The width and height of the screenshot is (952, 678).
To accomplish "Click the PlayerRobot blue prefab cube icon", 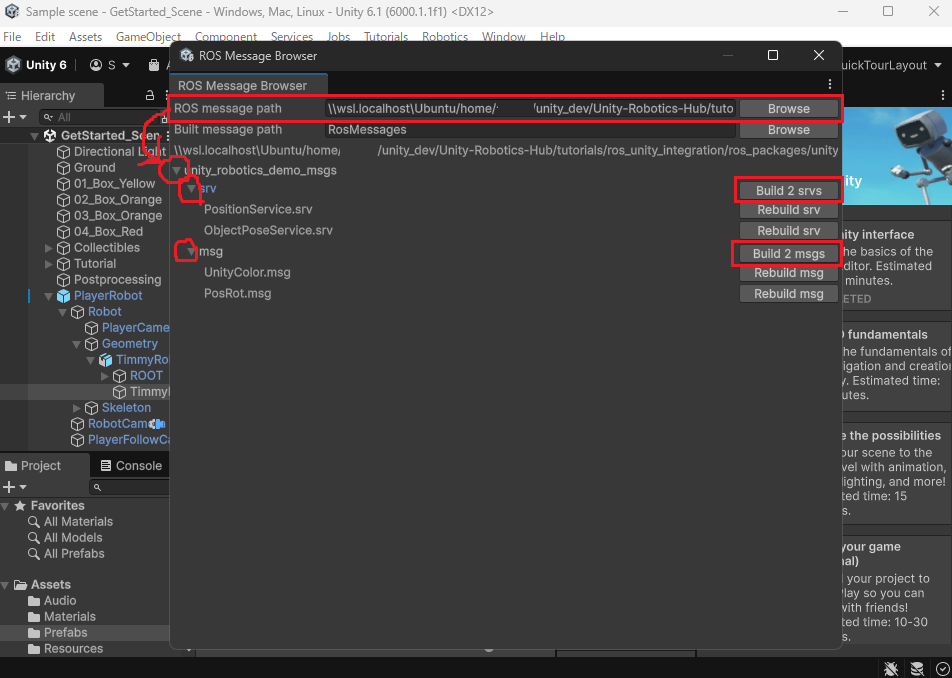I will [63, 296].
